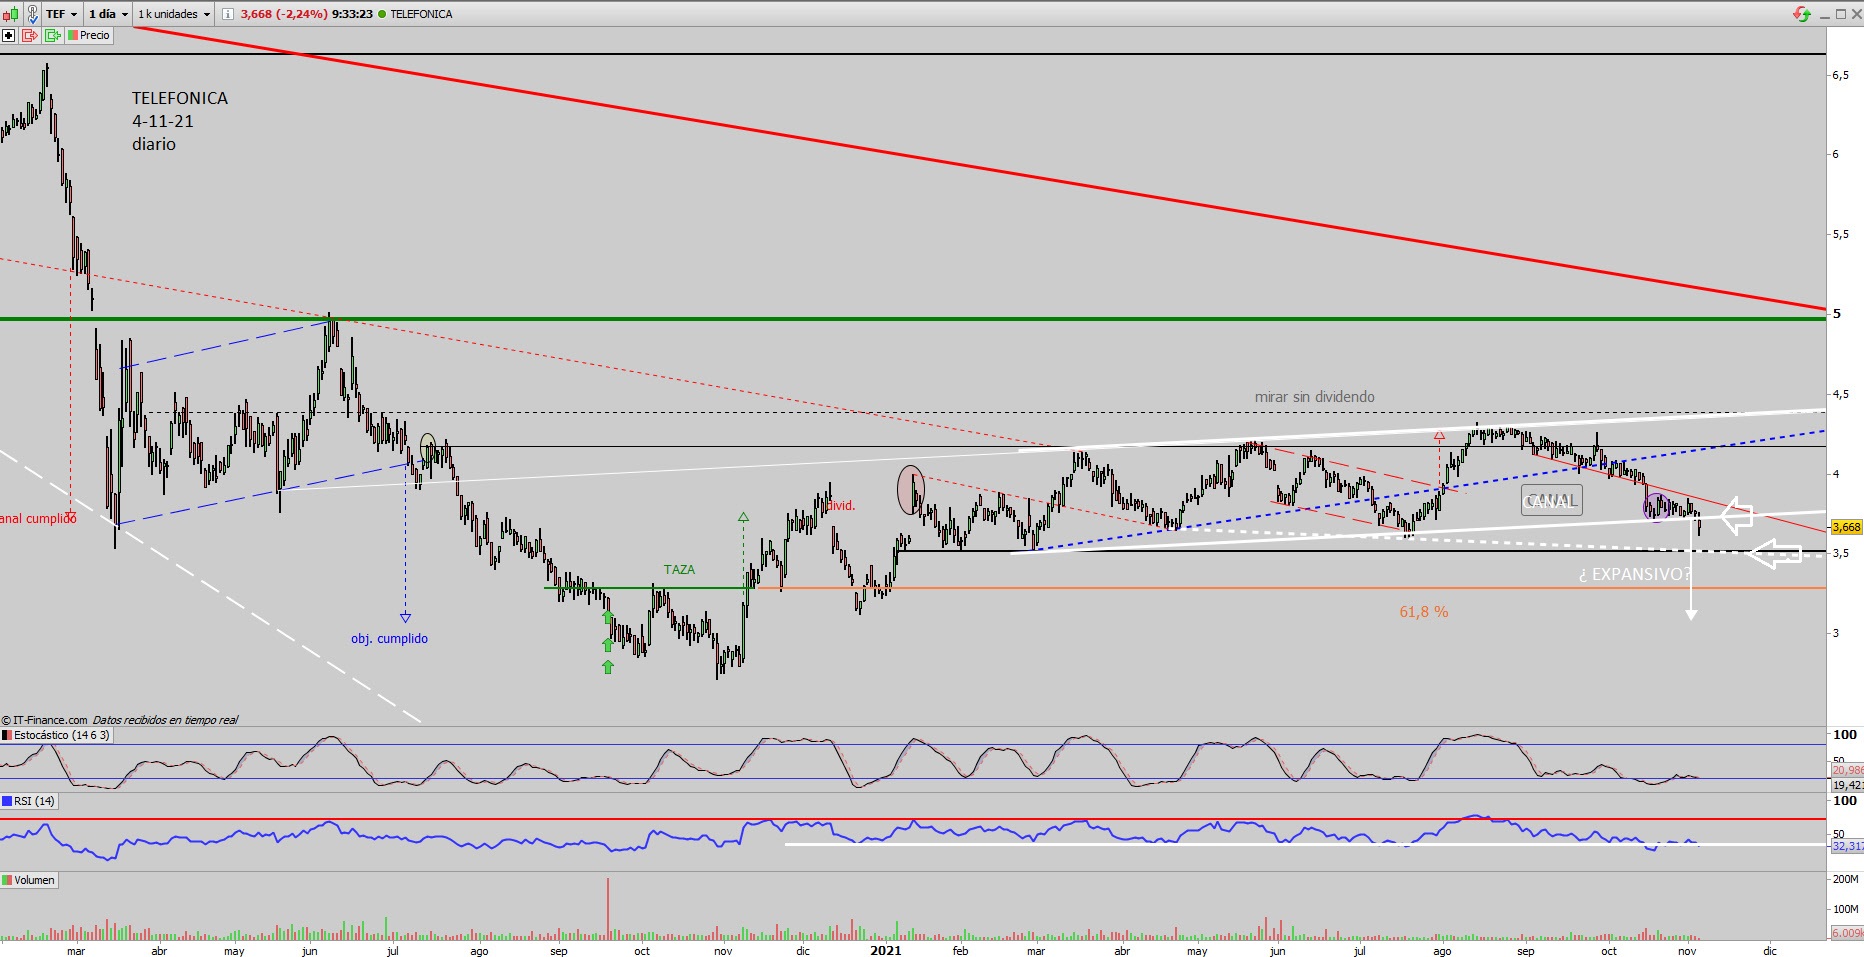This screenshot has width=1864, height=957.
Task: Open the Precio price settings label
Action: pos(89,35)
